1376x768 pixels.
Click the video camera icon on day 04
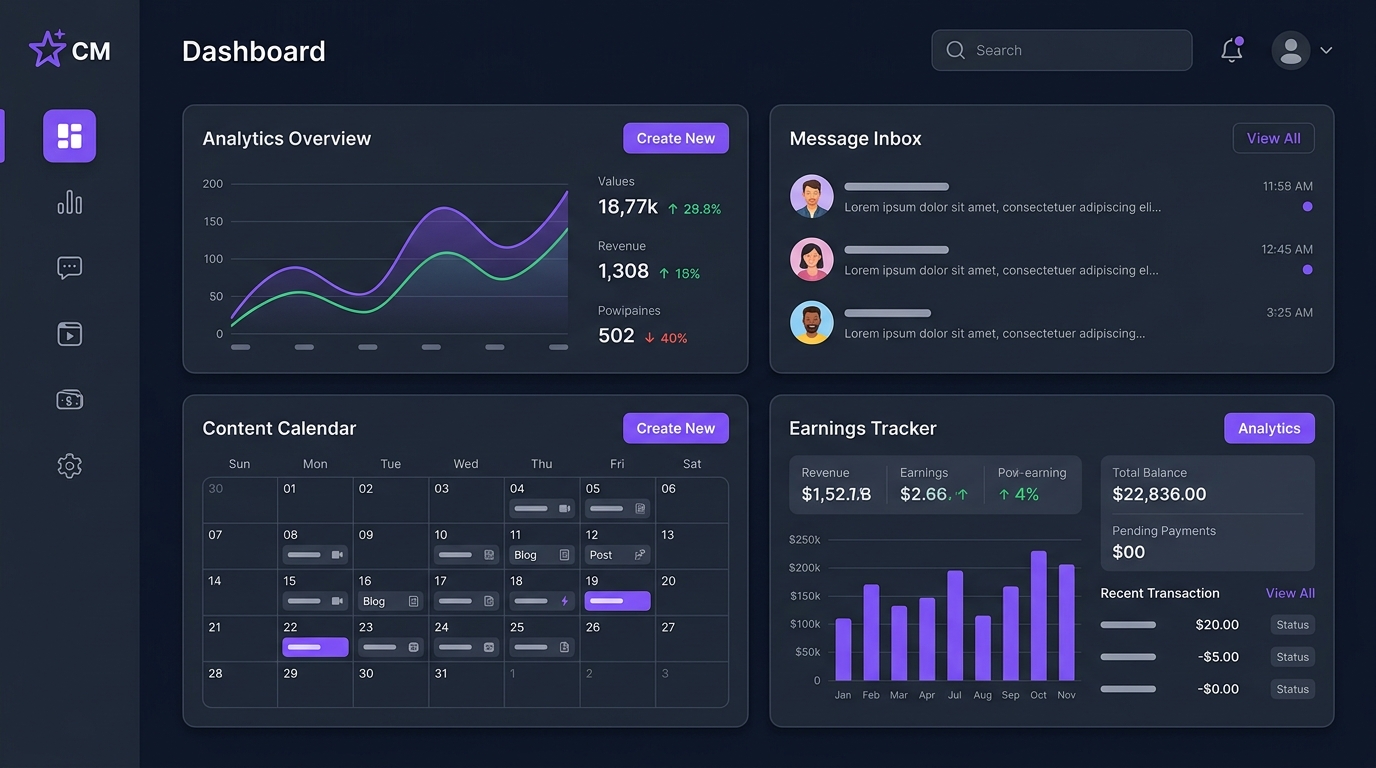[564, 509]
